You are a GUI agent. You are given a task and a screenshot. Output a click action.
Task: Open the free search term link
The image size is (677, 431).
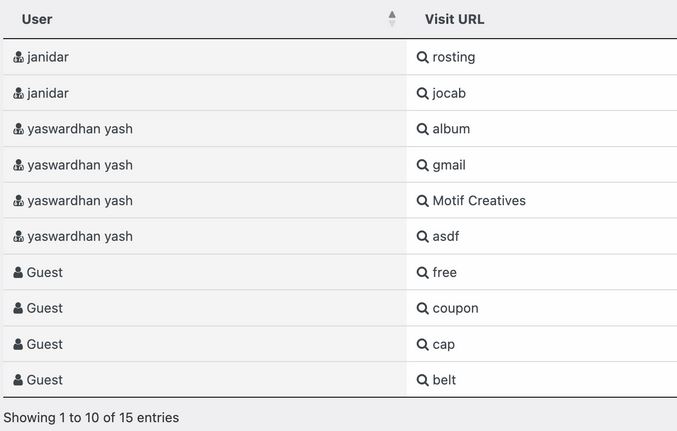[x=444, y=273]
